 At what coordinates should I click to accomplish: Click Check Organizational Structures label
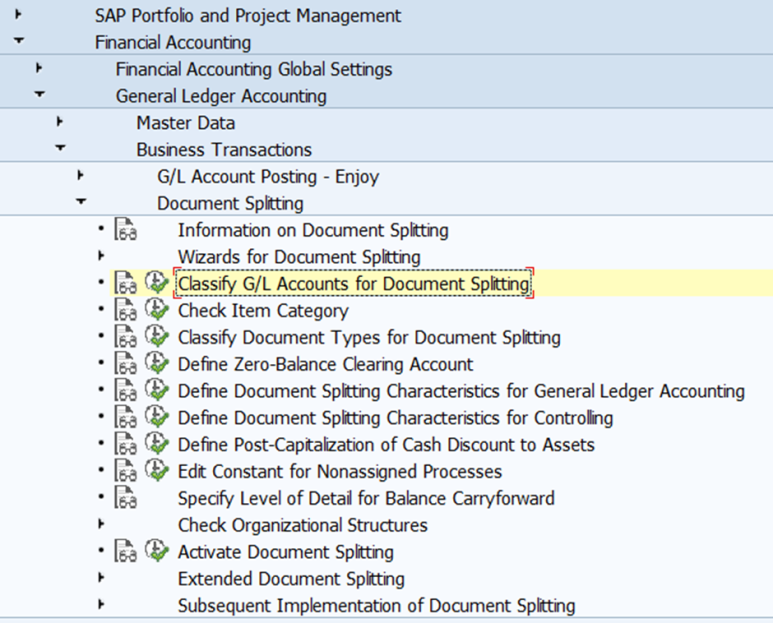coord(303,525)
